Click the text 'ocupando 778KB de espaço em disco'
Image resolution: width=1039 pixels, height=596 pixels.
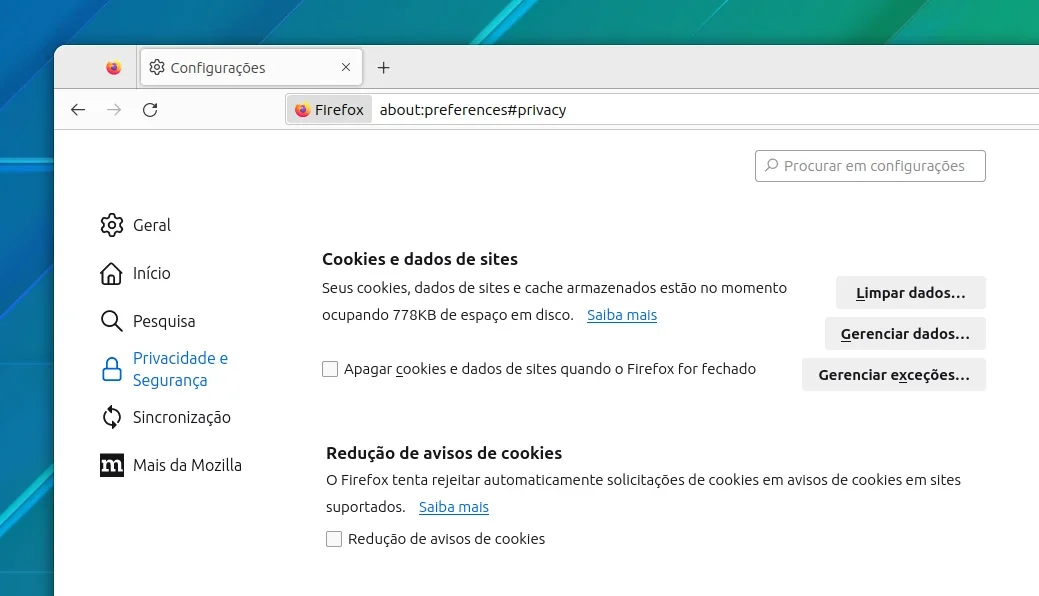coord(447,315)
